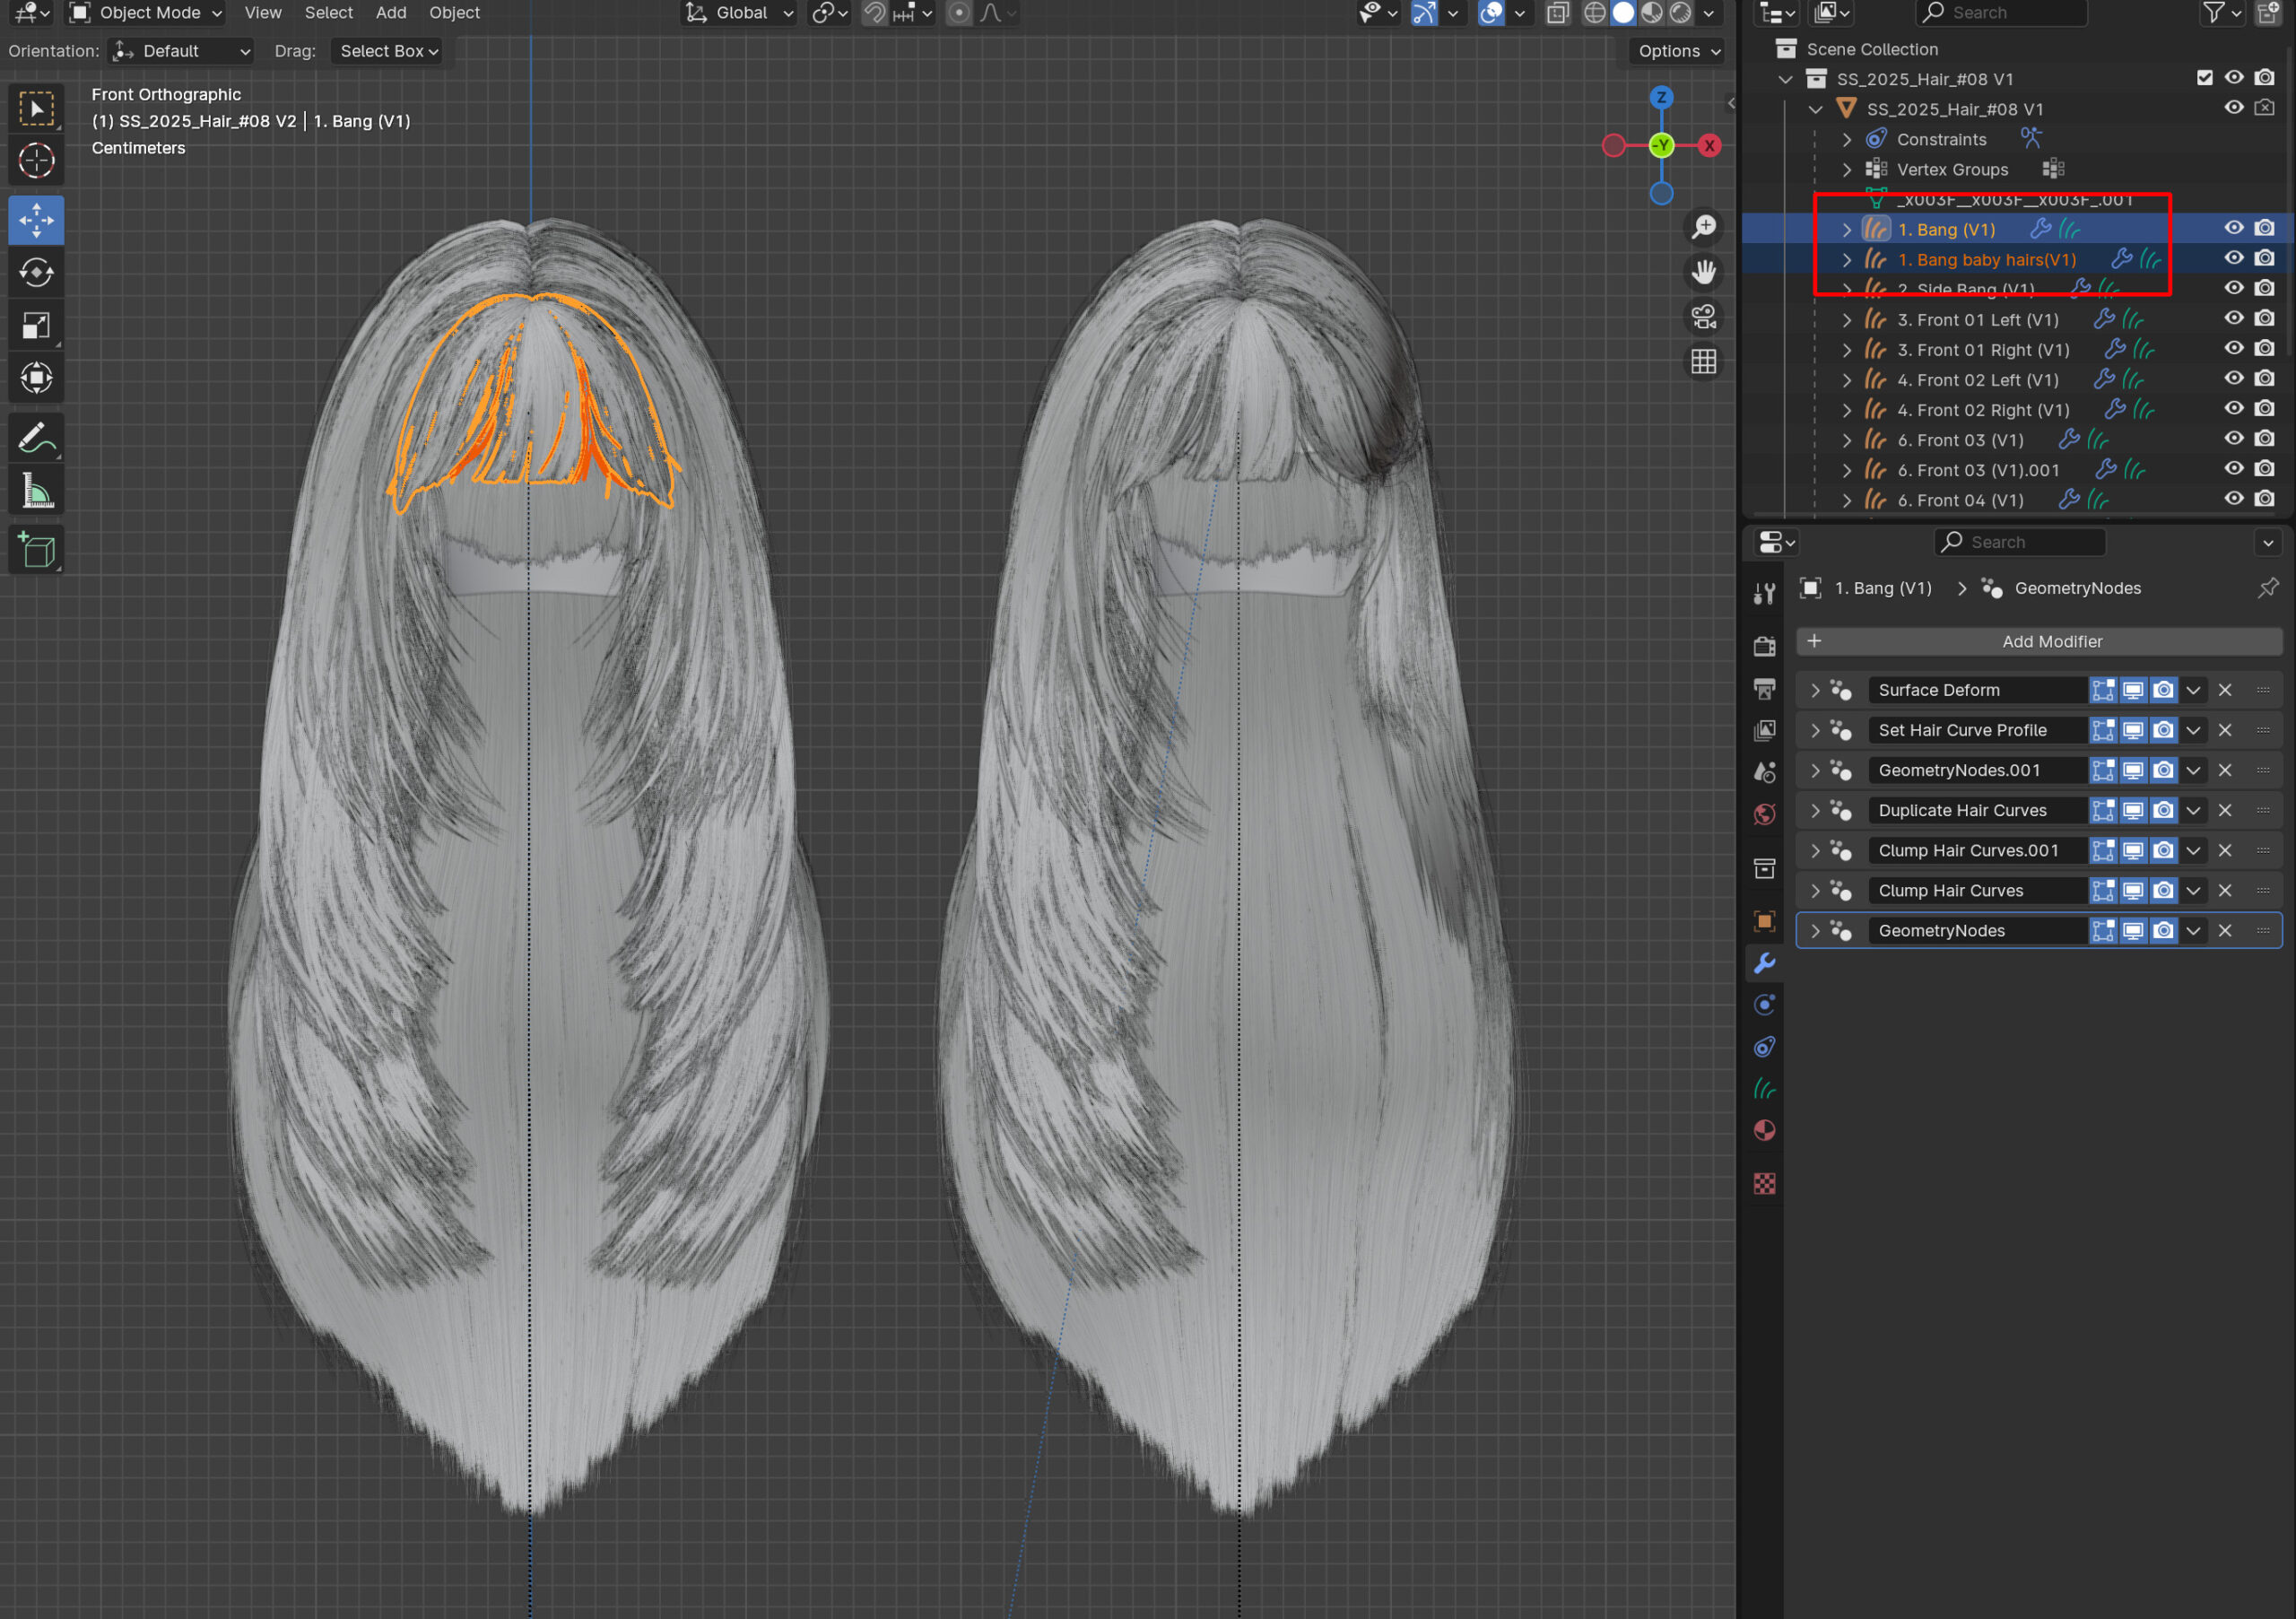The image size is (2296, 1619).
Task: Choose the Add Cube tool
Action: [x=36, y=549]
